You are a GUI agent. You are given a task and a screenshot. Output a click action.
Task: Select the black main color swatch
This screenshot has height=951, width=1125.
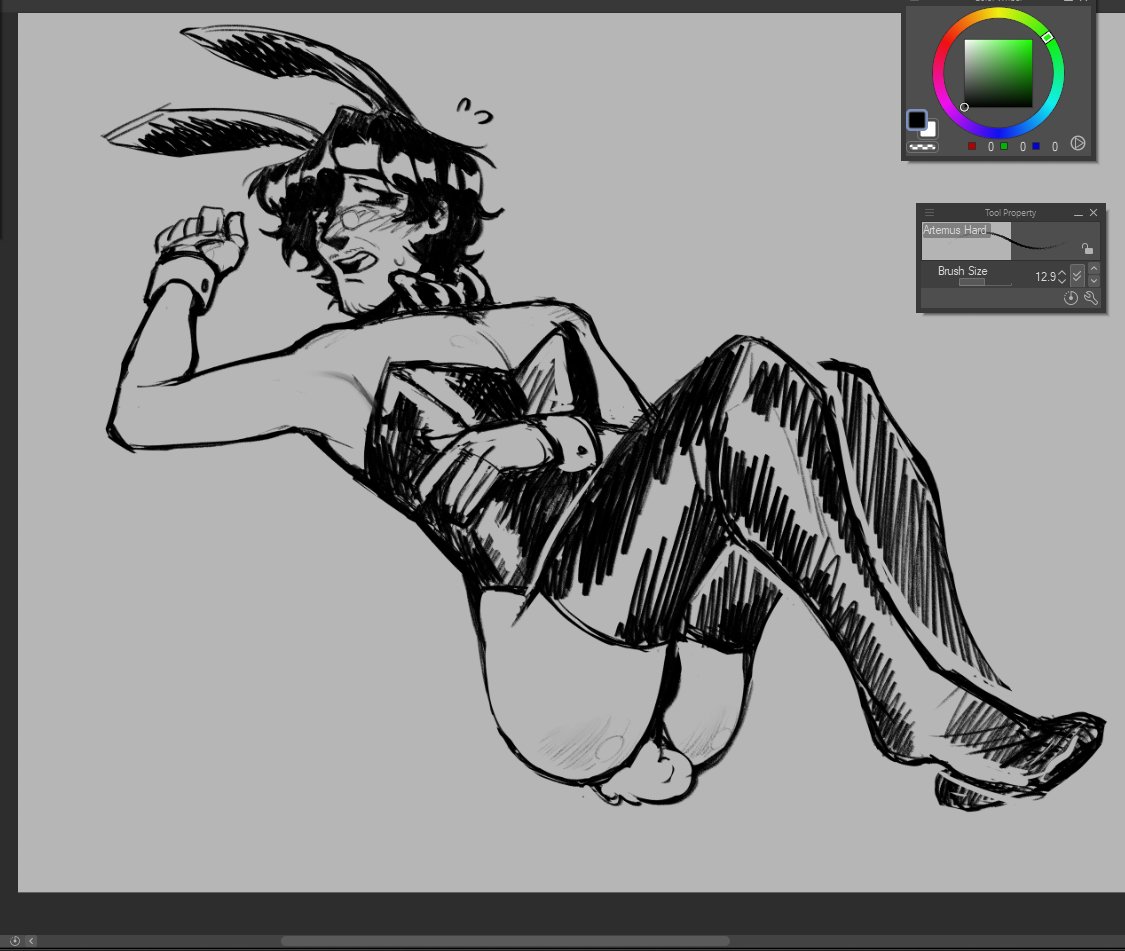[916, 120]
